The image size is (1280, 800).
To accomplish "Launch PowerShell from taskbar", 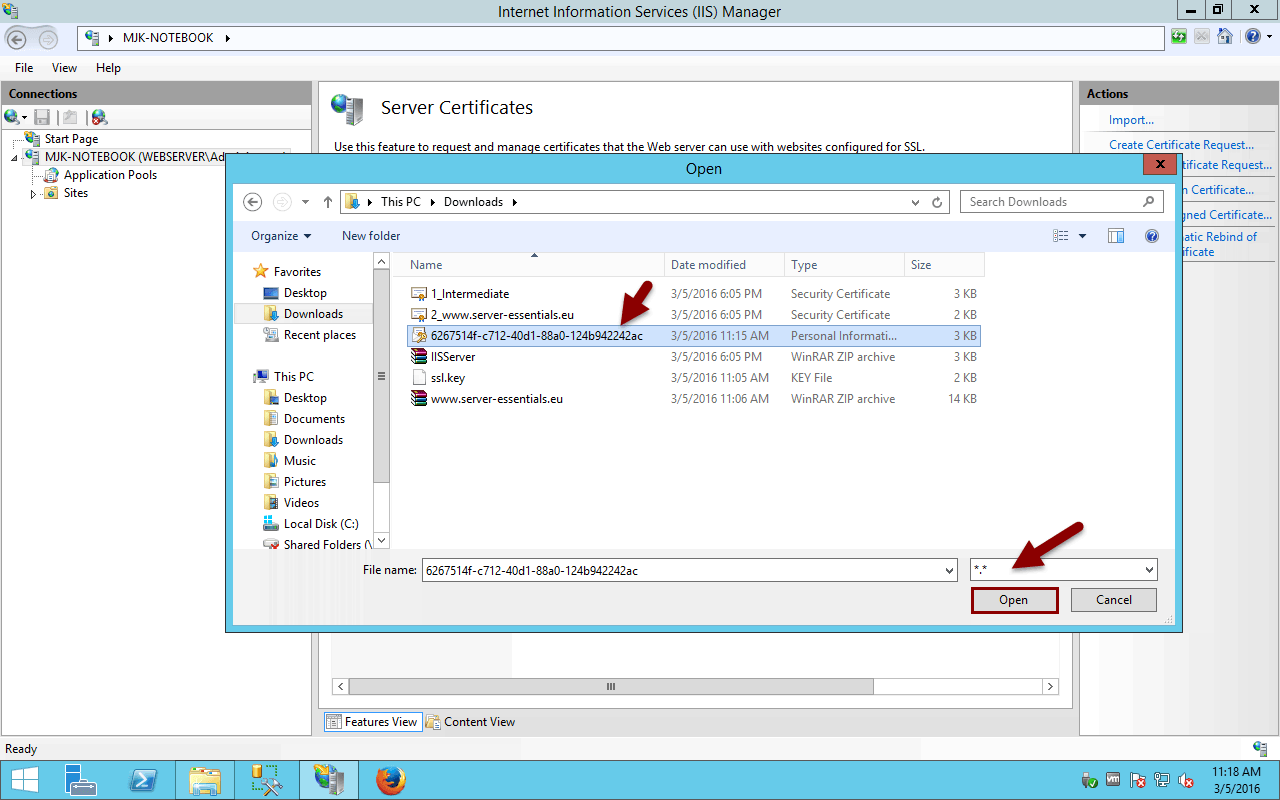I will [143, 780].
